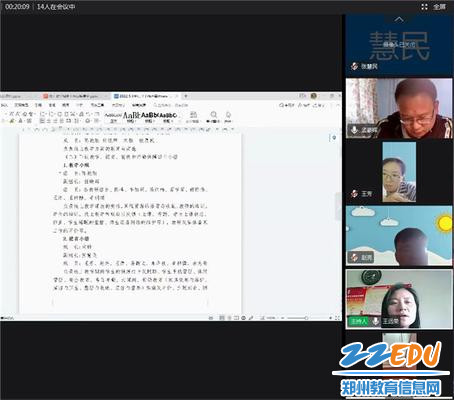The height and width of the screenshot is (400, 454).
Task: Select the tile with cartoon sky background
Action: [x=399, y=236]
